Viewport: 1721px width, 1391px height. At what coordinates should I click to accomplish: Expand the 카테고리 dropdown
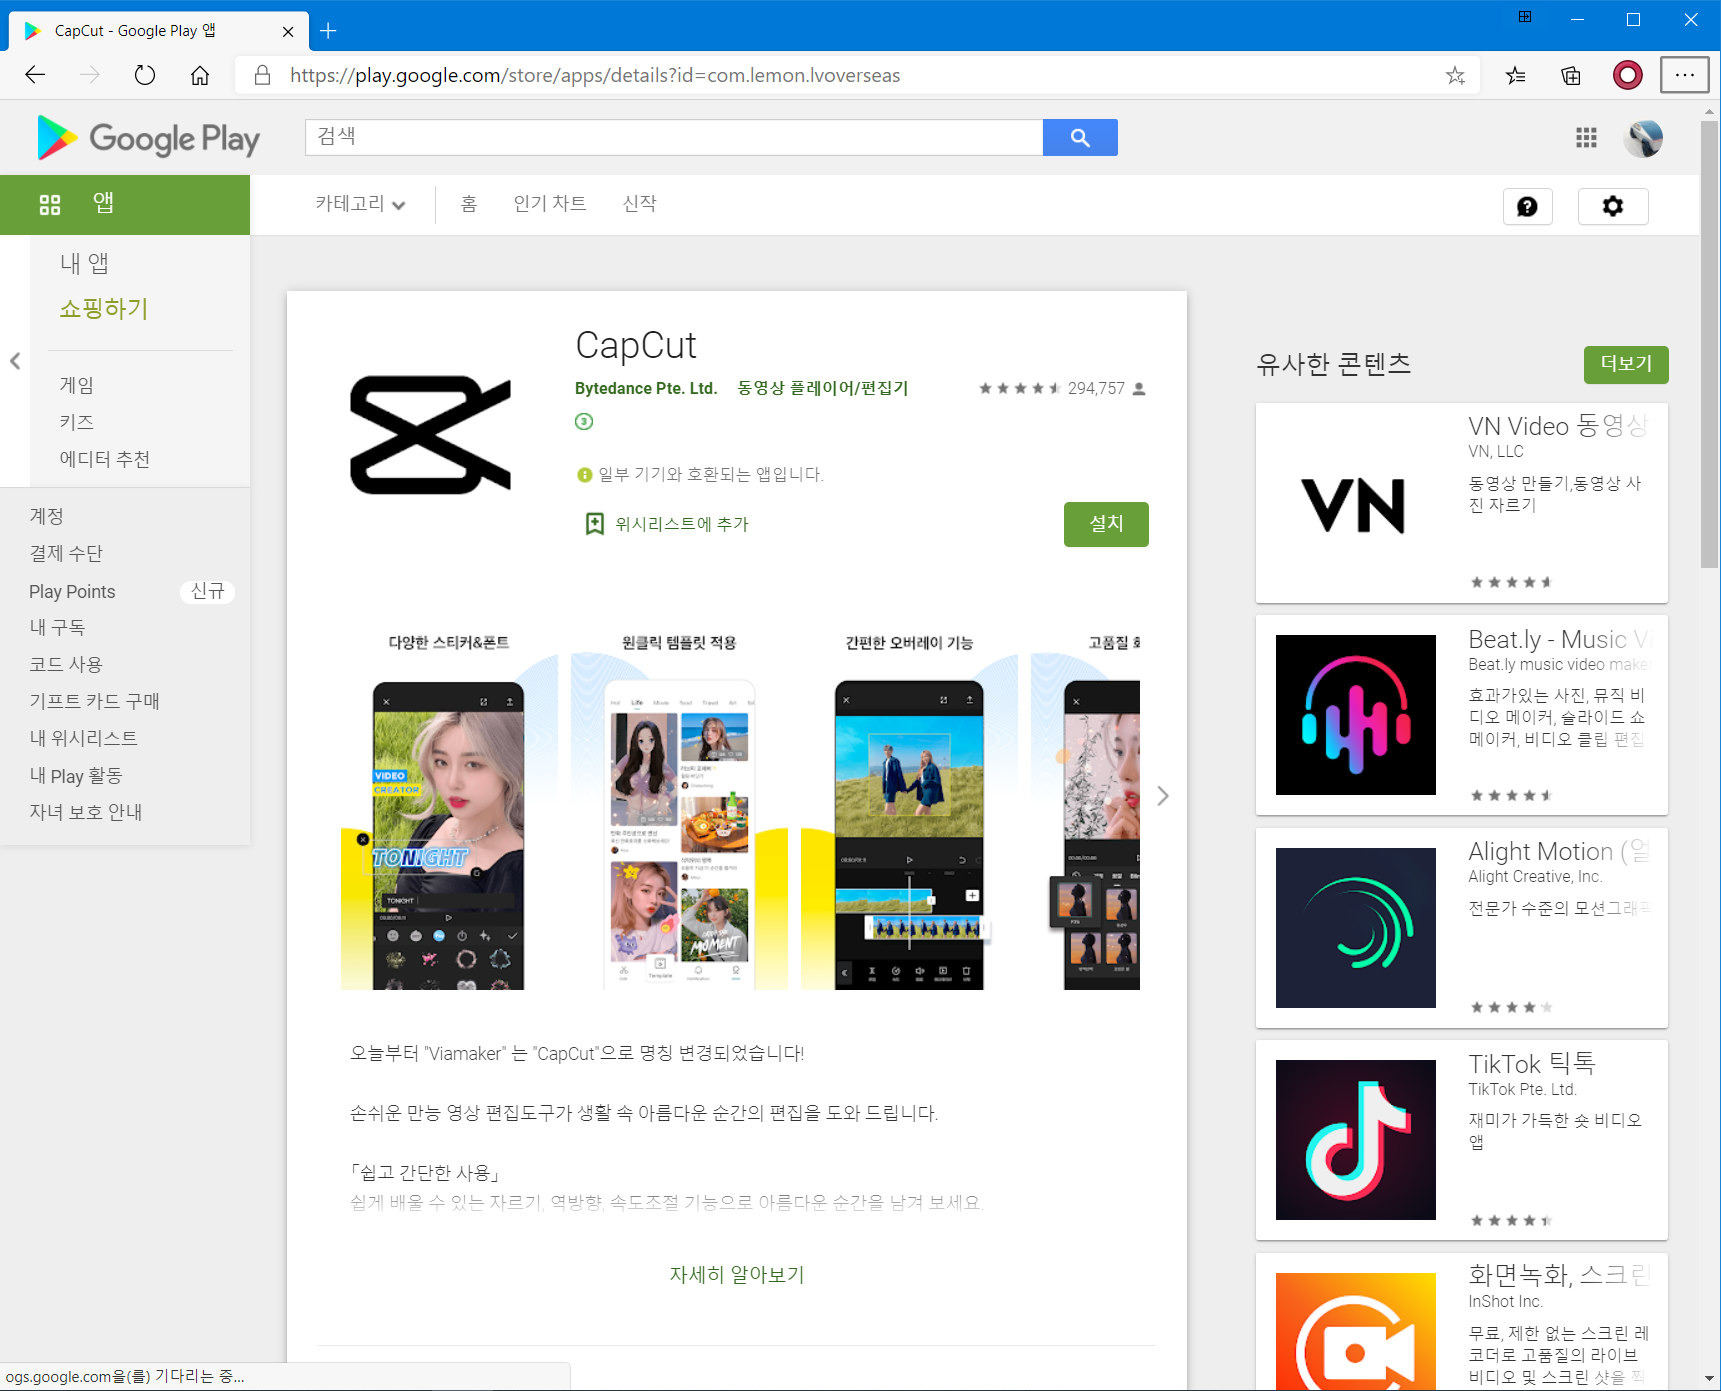[360, 204]
